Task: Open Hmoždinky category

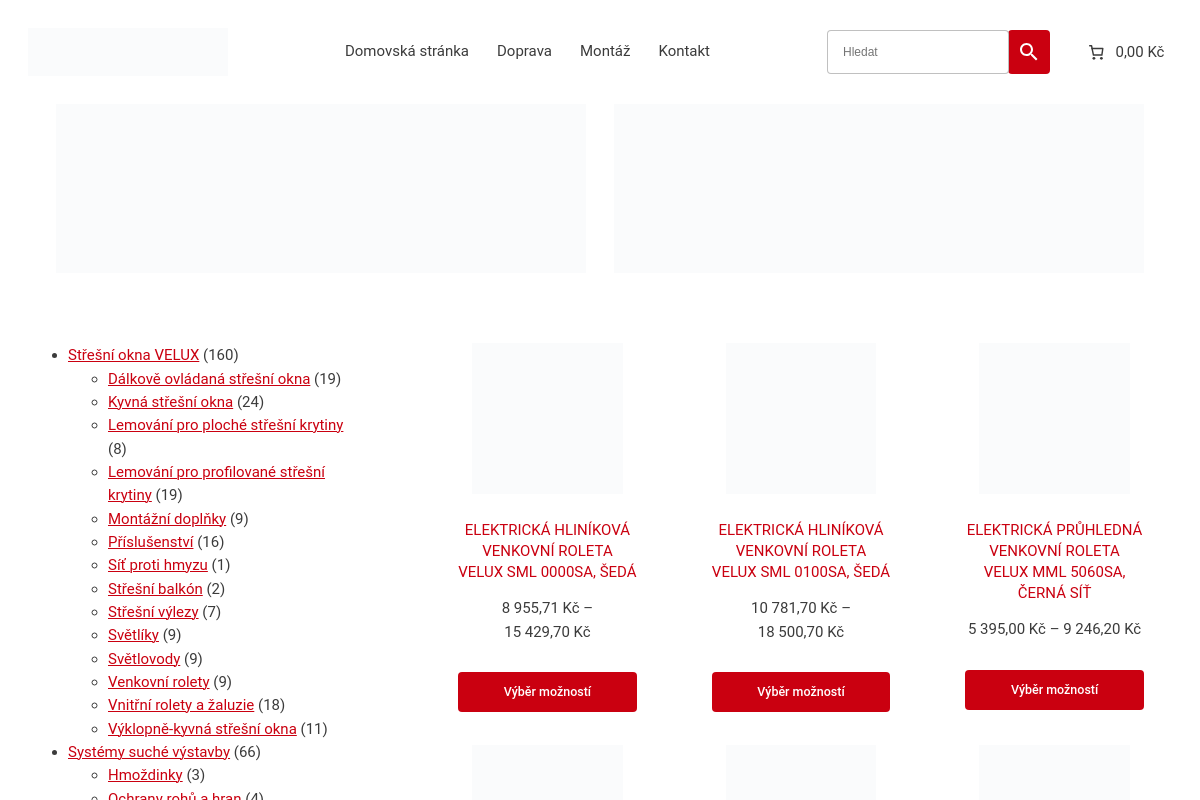Action: point(145,775)
